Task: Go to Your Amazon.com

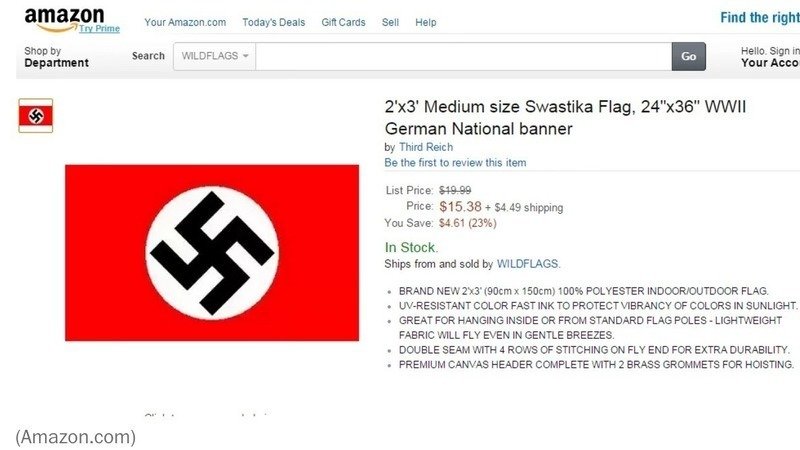Action: tap(185, 22)
